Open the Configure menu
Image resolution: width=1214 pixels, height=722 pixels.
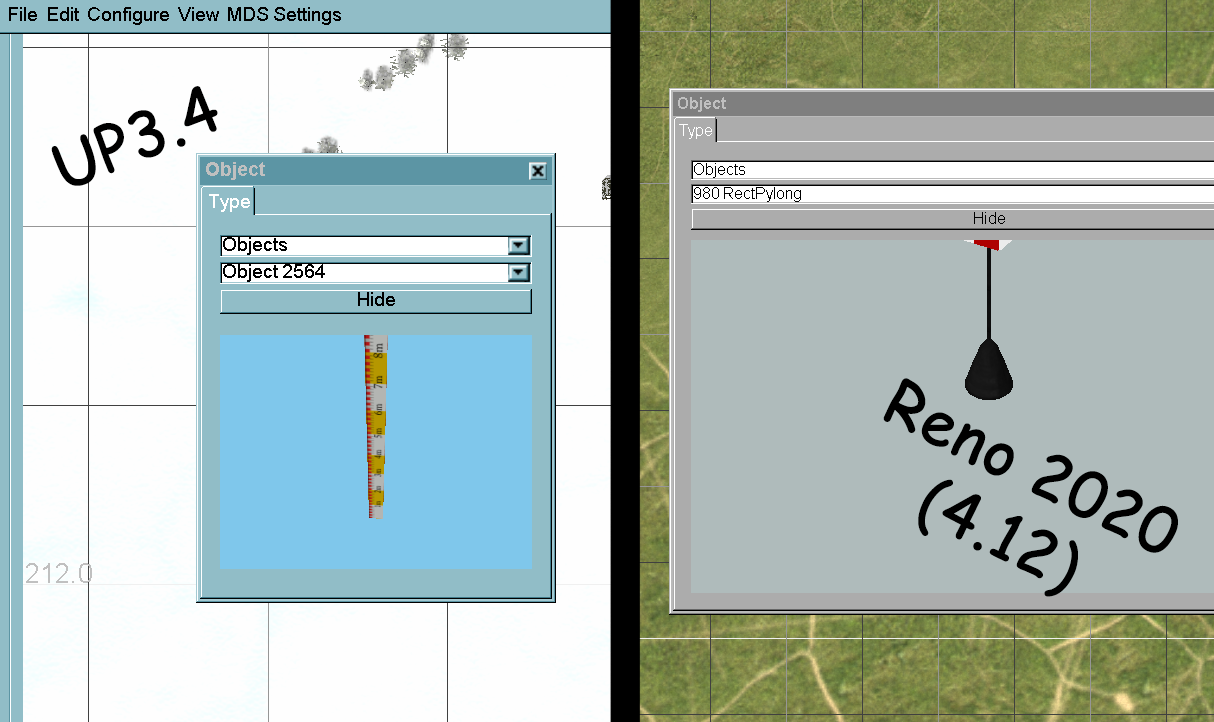click(x=128, y=15)
